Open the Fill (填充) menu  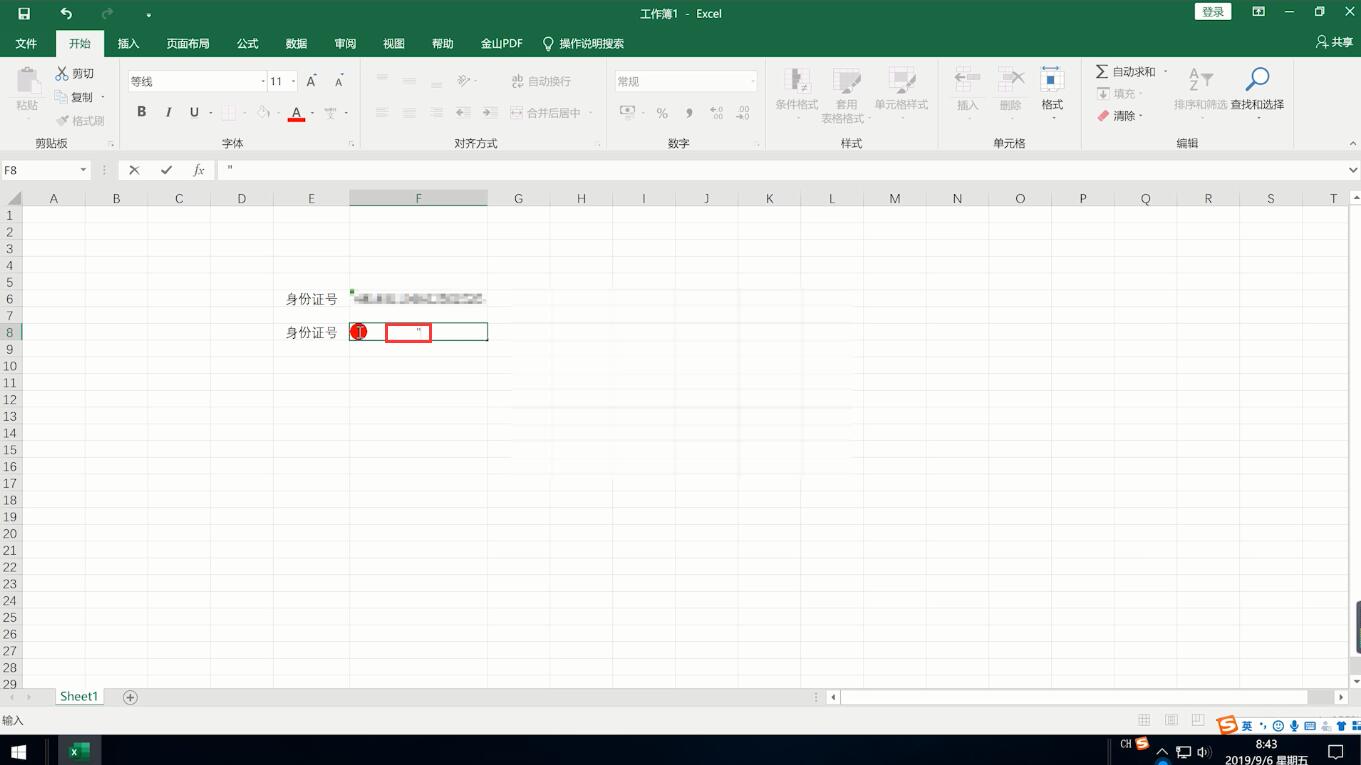pyautogui.click(x=1117, y=94)
